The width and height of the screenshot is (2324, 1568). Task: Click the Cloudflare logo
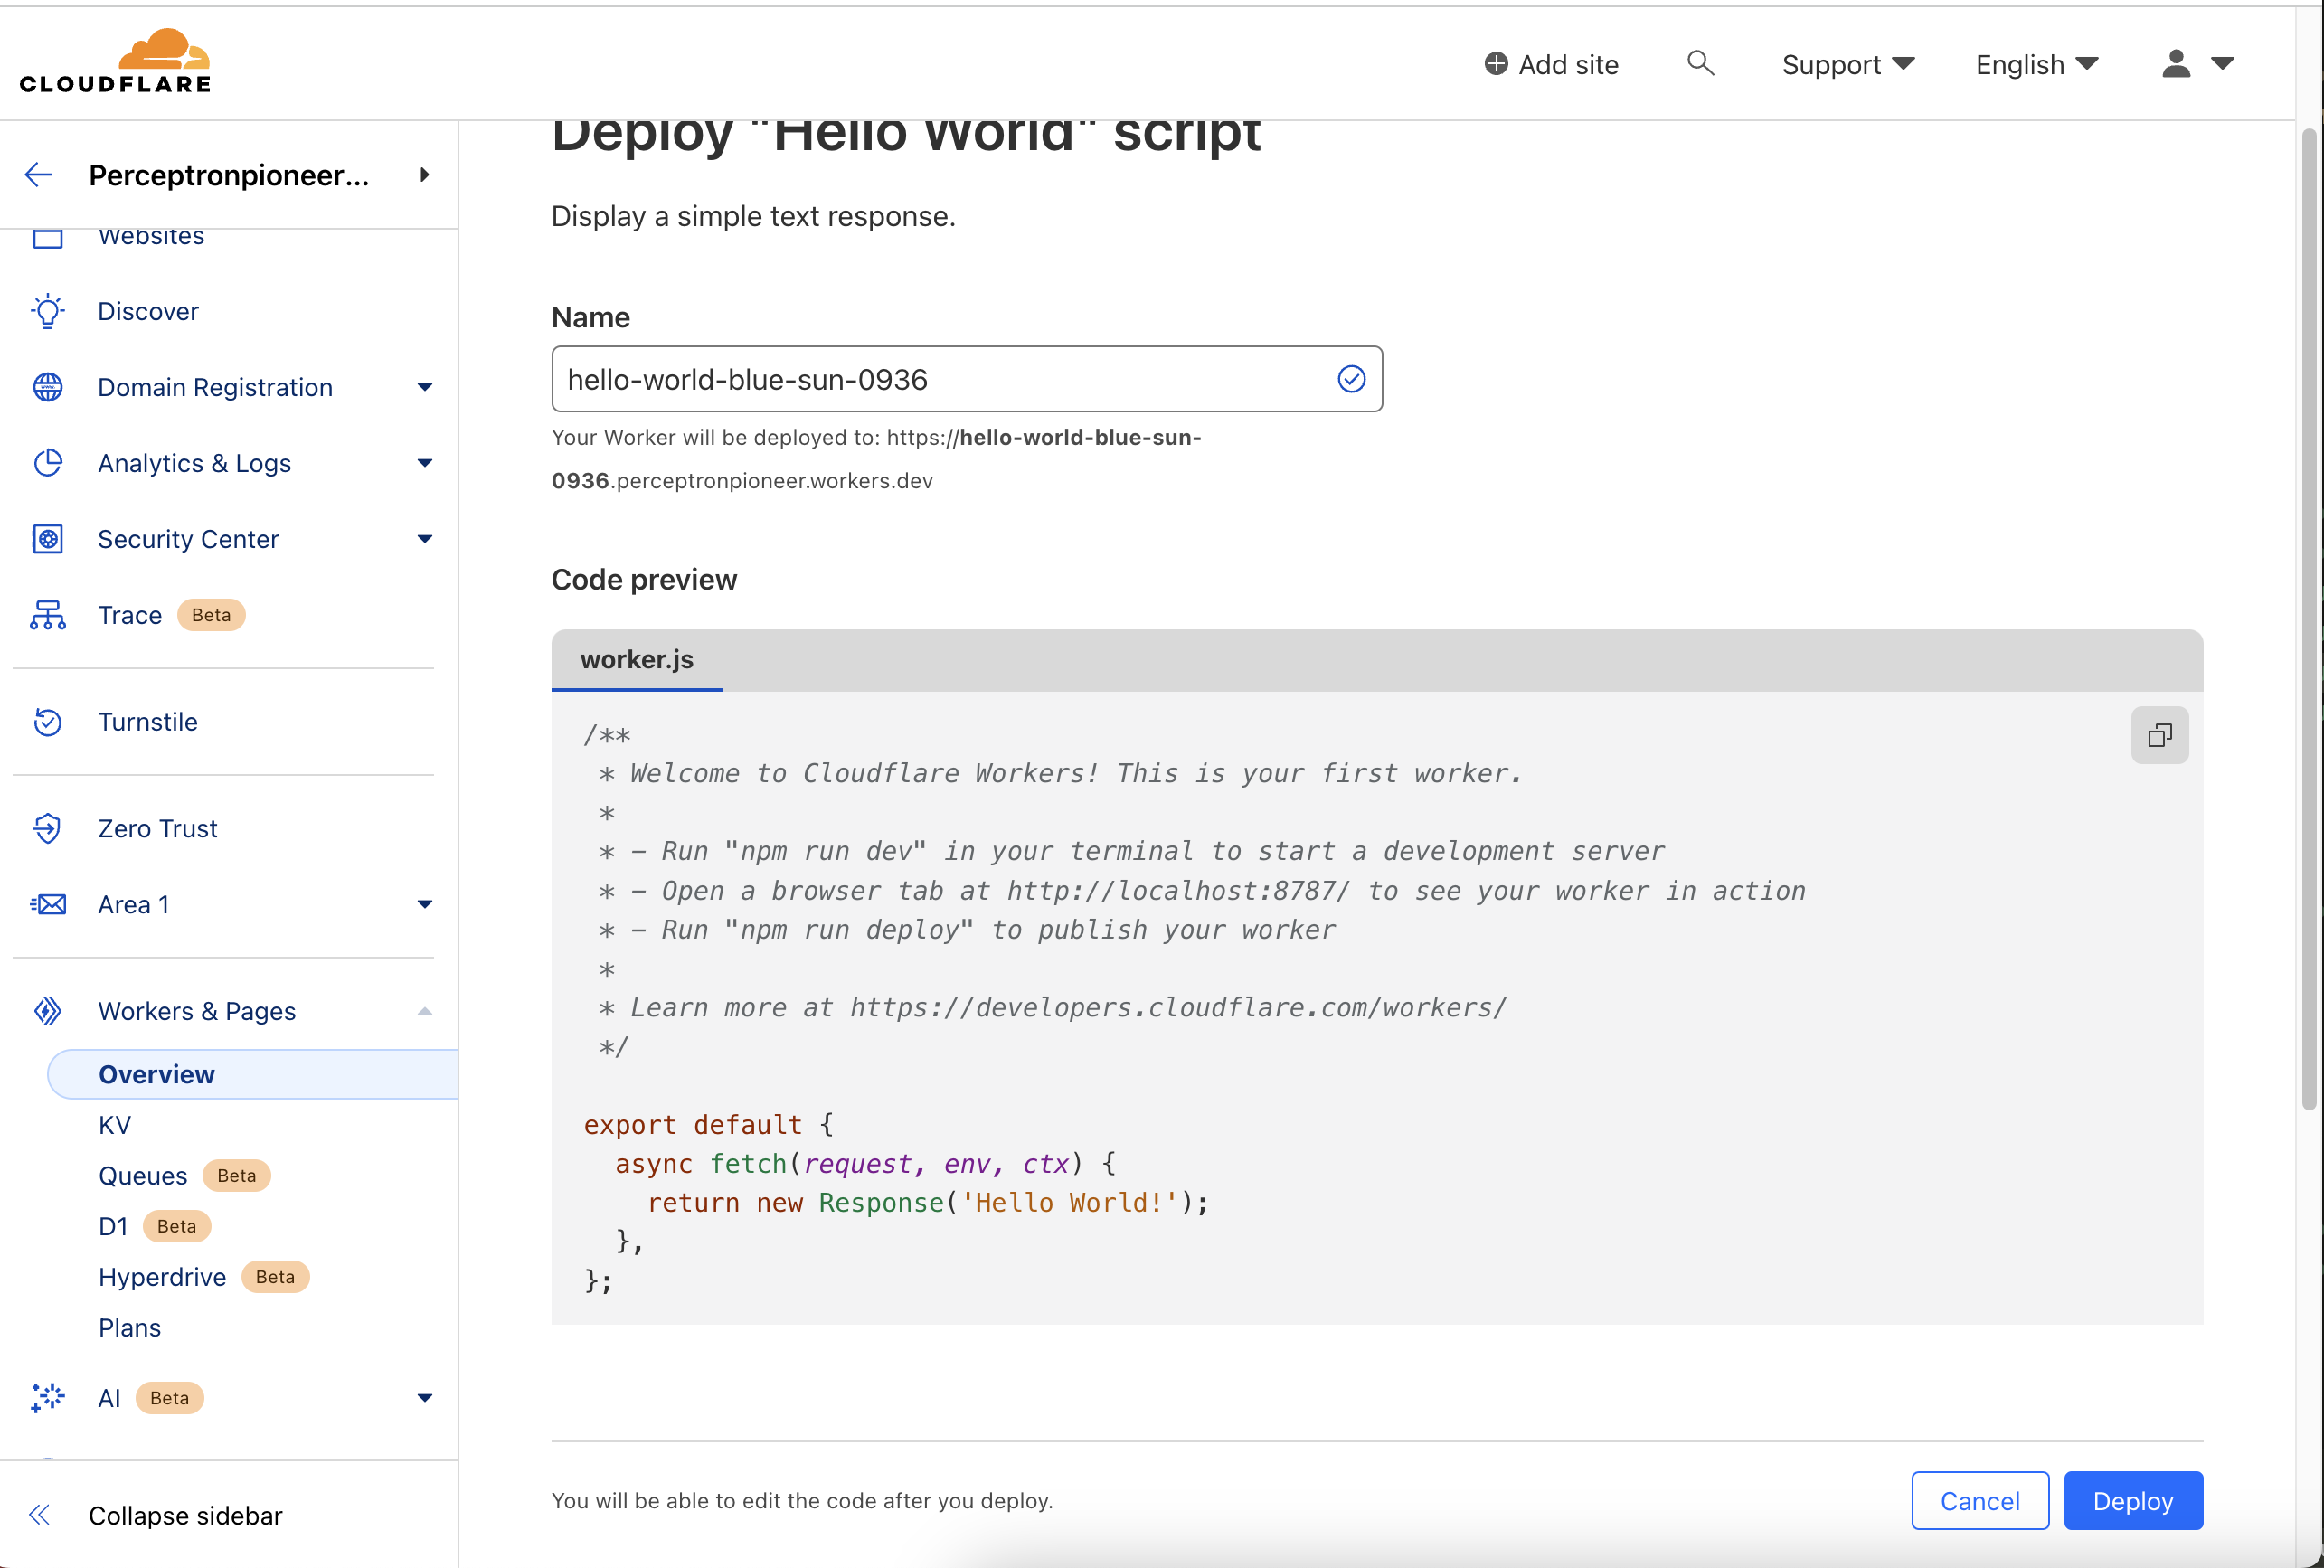pos(116,62)
